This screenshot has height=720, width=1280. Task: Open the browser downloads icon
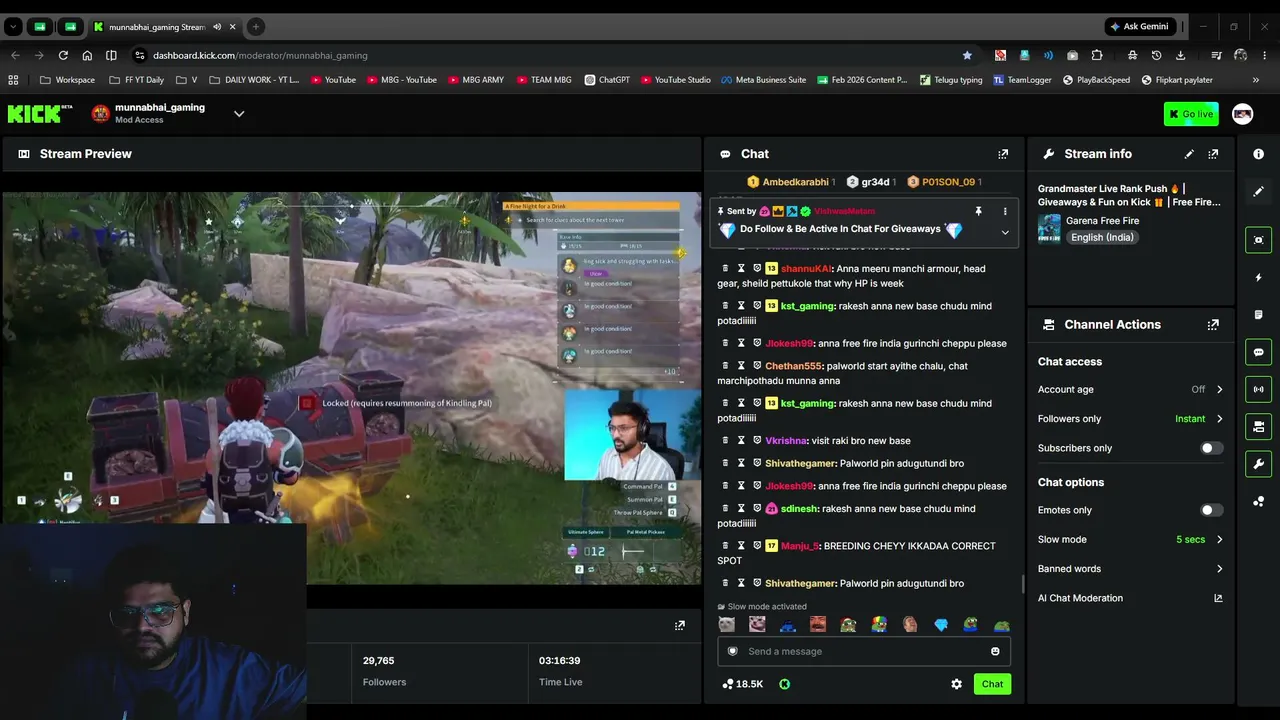tap(1181, 55)
